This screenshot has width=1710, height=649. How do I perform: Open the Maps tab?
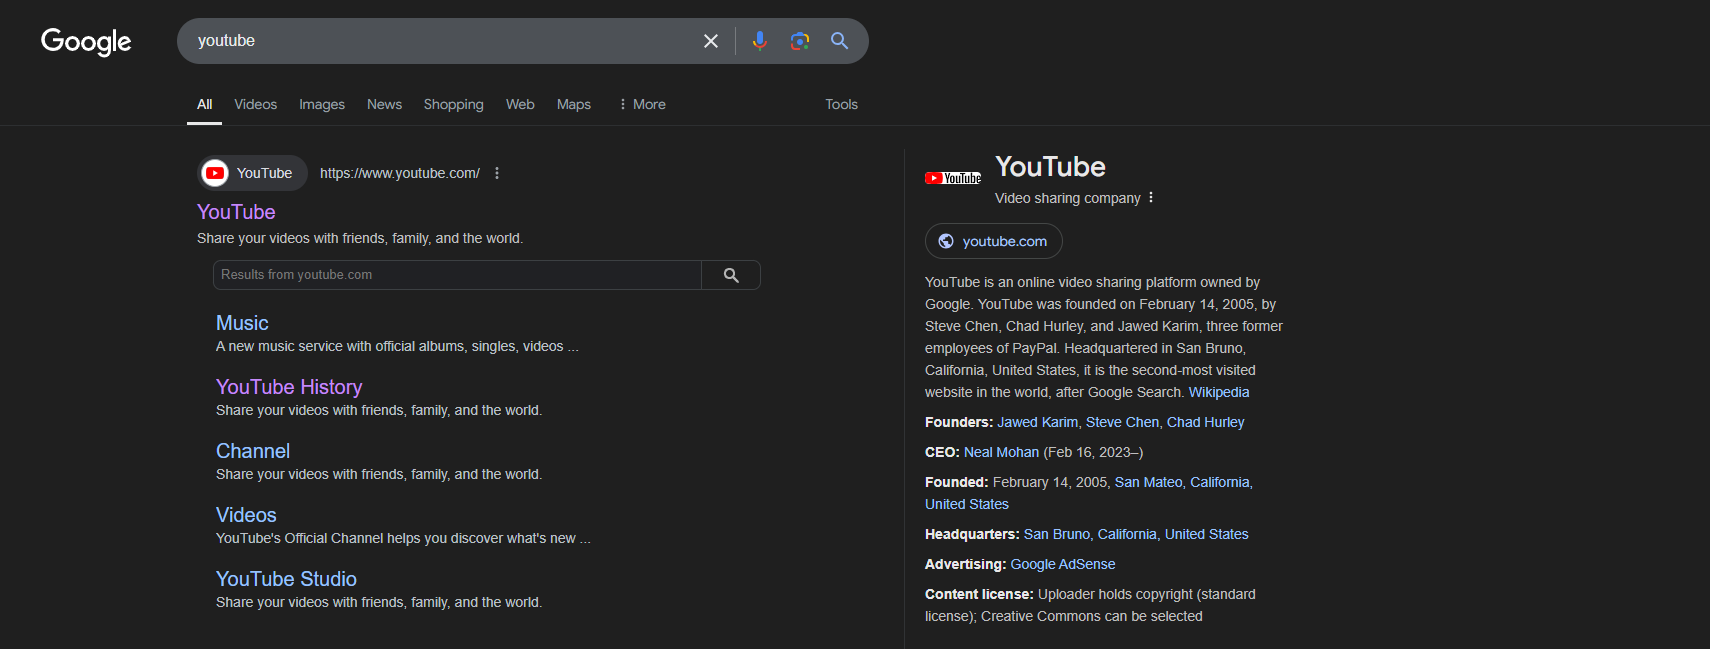(574, 104)
